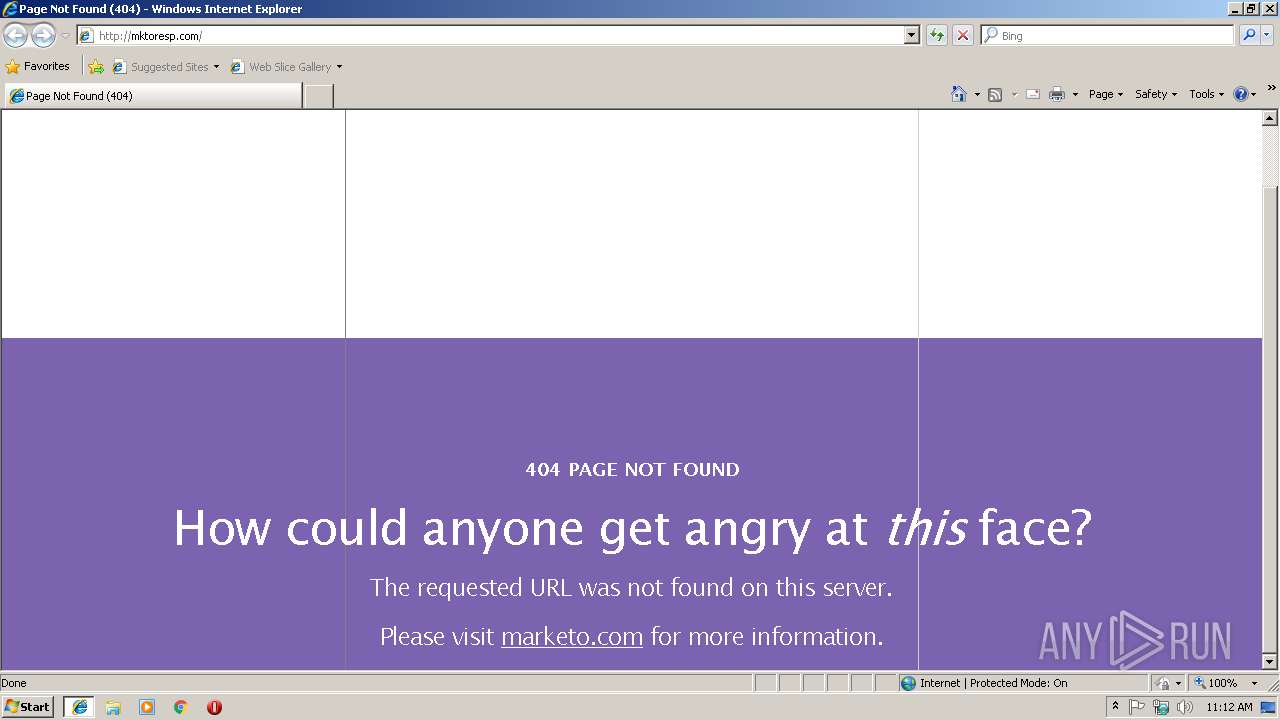Click 'How could anyone get angry' headline
This screenshot has width=1280, height=720.
(x=632, y=528)
